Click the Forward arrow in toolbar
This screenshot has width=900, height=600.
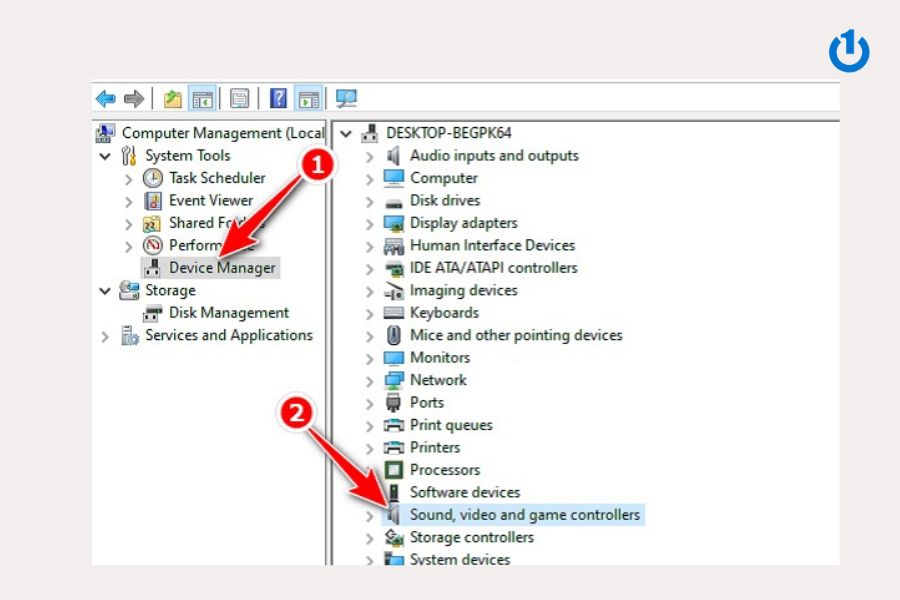[134, 98]
